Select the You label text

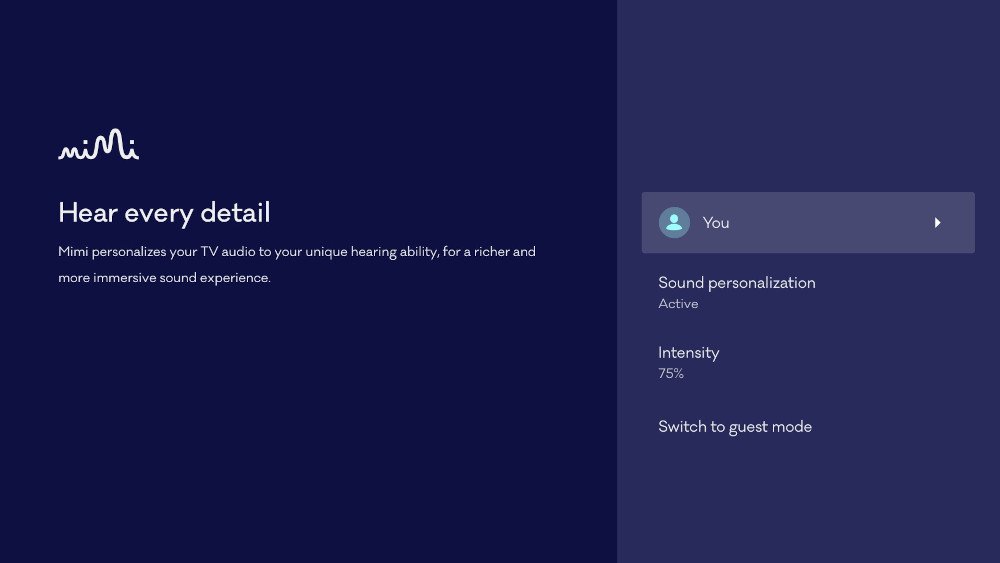tap(716, 223)
